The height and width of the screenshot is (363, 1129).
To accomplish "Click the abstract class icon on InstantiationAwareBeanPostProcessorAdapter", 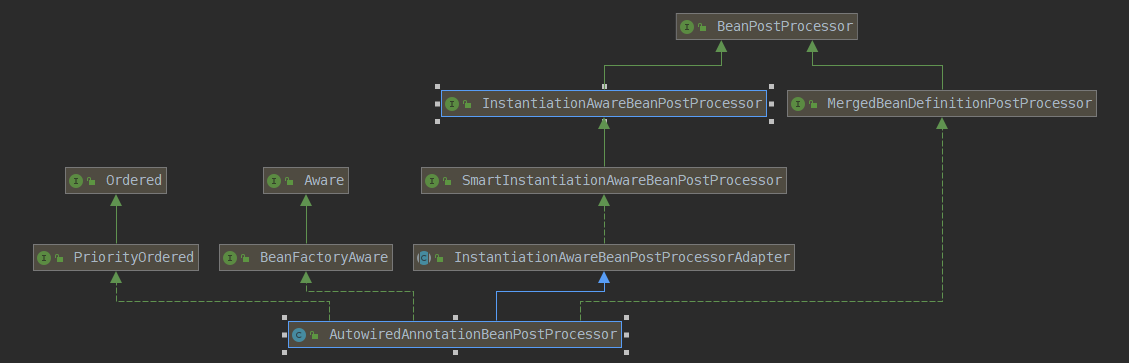I will (x=424, y=258).
